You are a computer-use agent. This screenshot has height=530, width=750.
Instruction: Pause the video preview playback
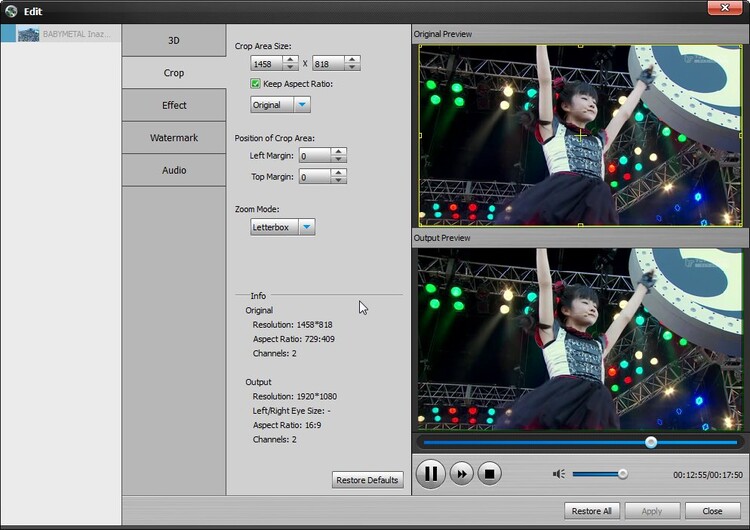coord(430,474)
